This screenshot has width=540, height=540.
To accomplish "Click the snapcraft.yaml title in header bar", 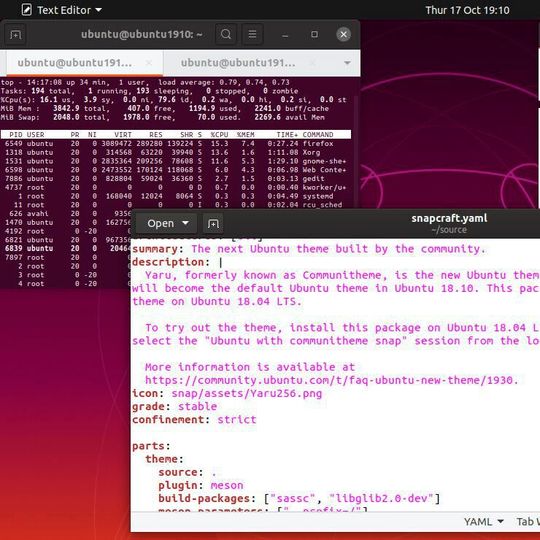I will [449, 218].
